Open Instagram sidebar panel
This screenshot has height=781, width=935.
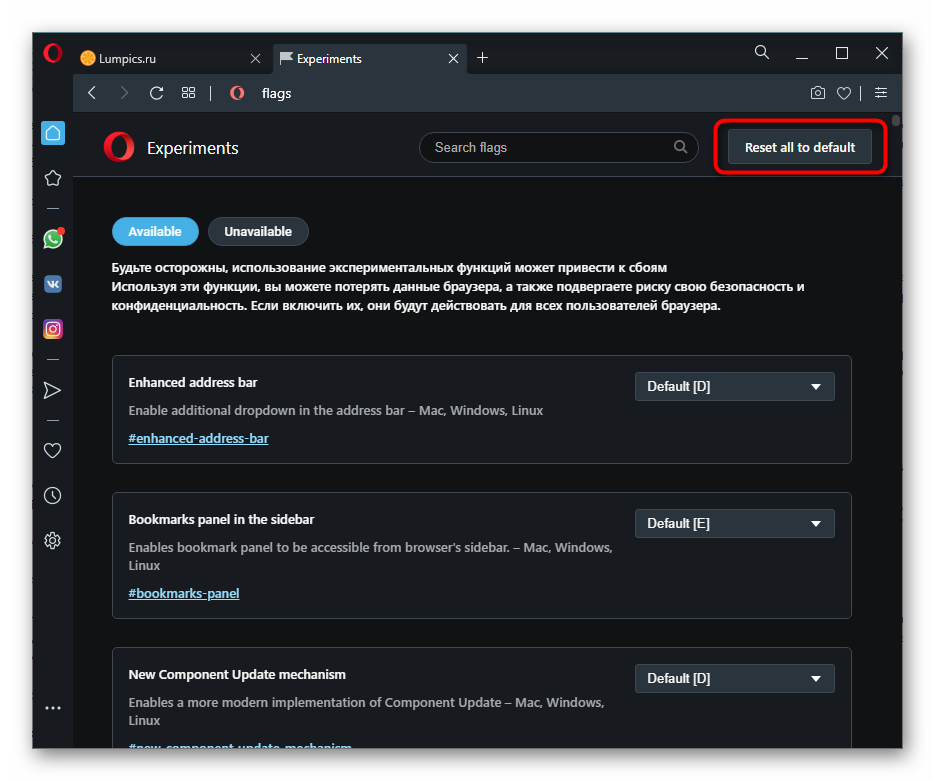coord(53,329)
